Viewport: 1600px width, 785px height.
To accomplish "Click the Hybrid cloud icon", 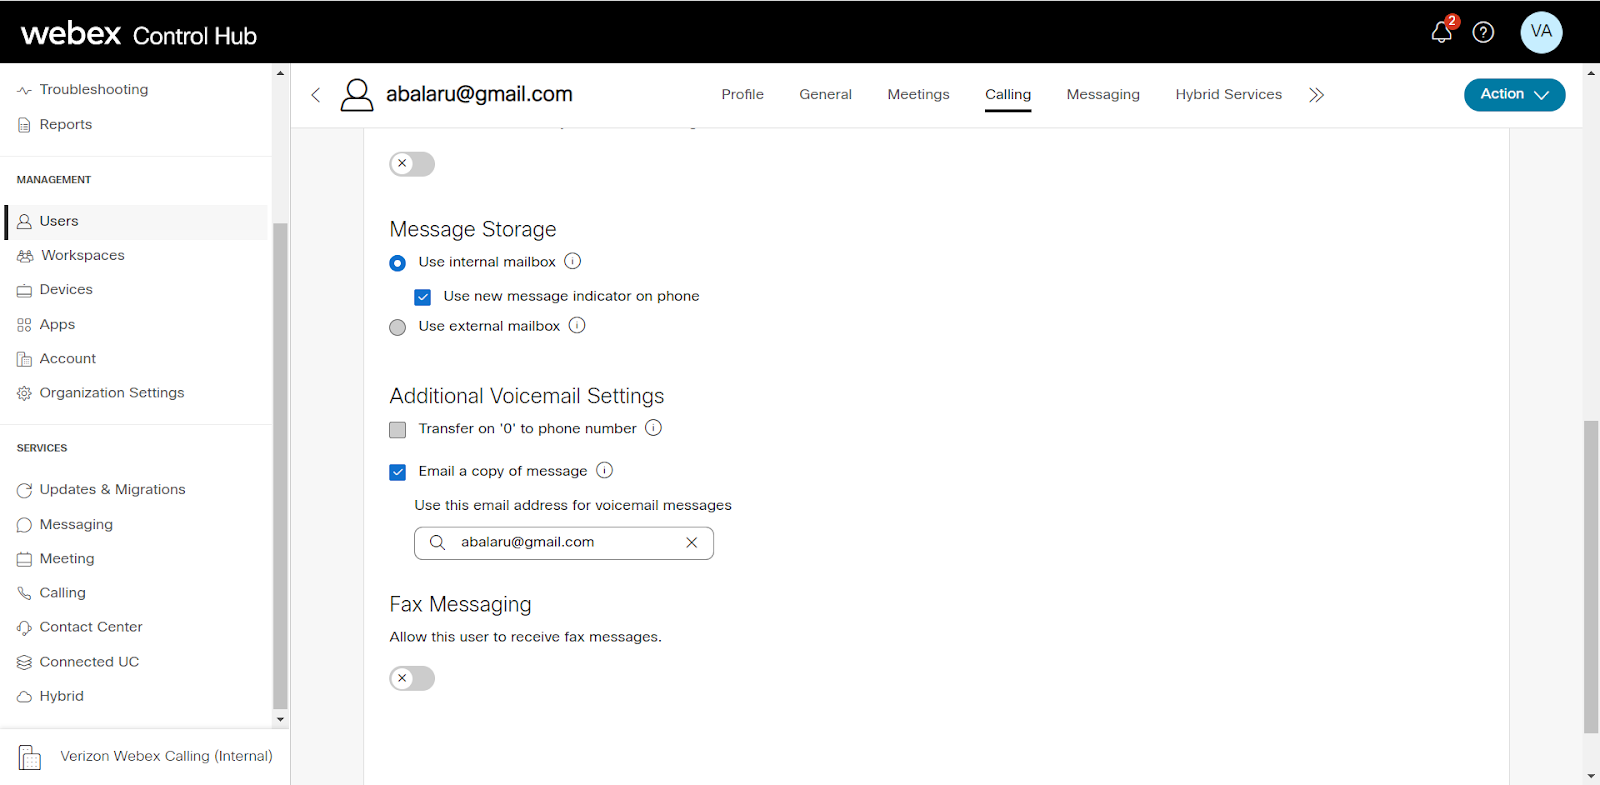I will click(x=24, y=697).
